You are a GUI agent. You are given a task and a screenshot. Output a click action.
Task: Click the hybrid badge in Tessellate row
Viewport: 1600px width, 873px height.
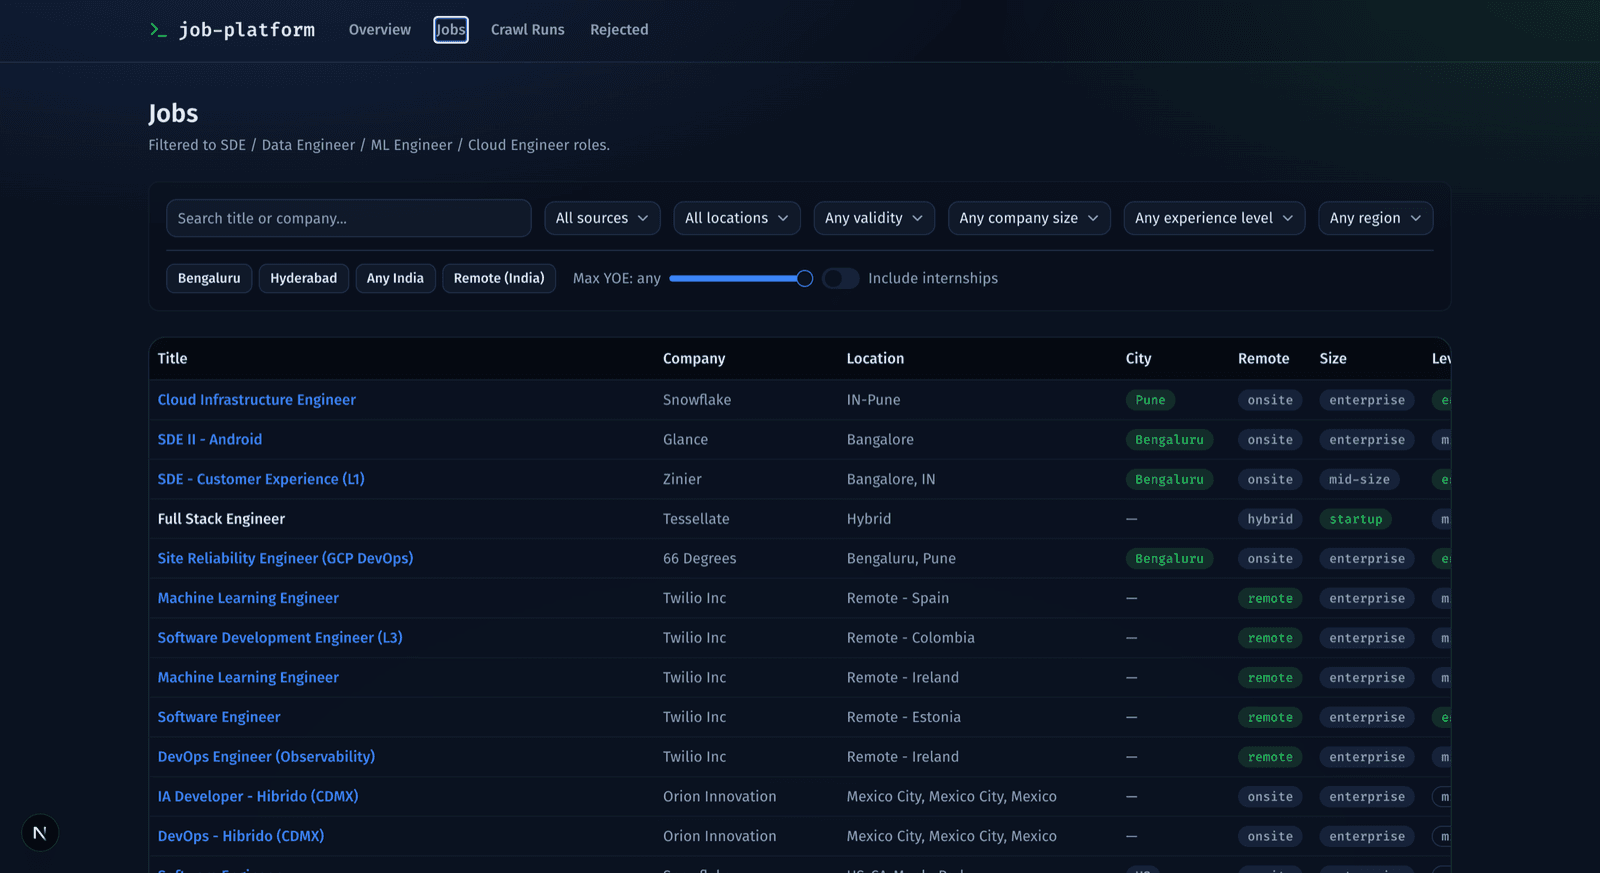1270,519
